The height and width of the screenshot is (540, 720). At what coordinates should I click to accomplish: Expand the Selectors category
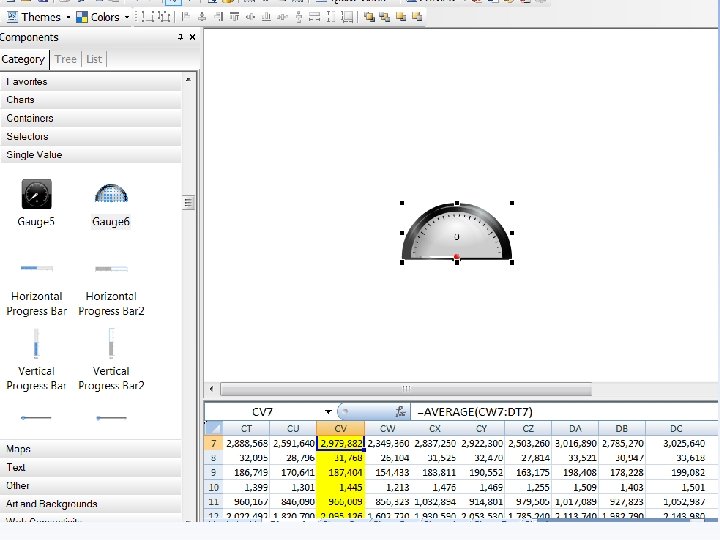click(x=91, y=136)
